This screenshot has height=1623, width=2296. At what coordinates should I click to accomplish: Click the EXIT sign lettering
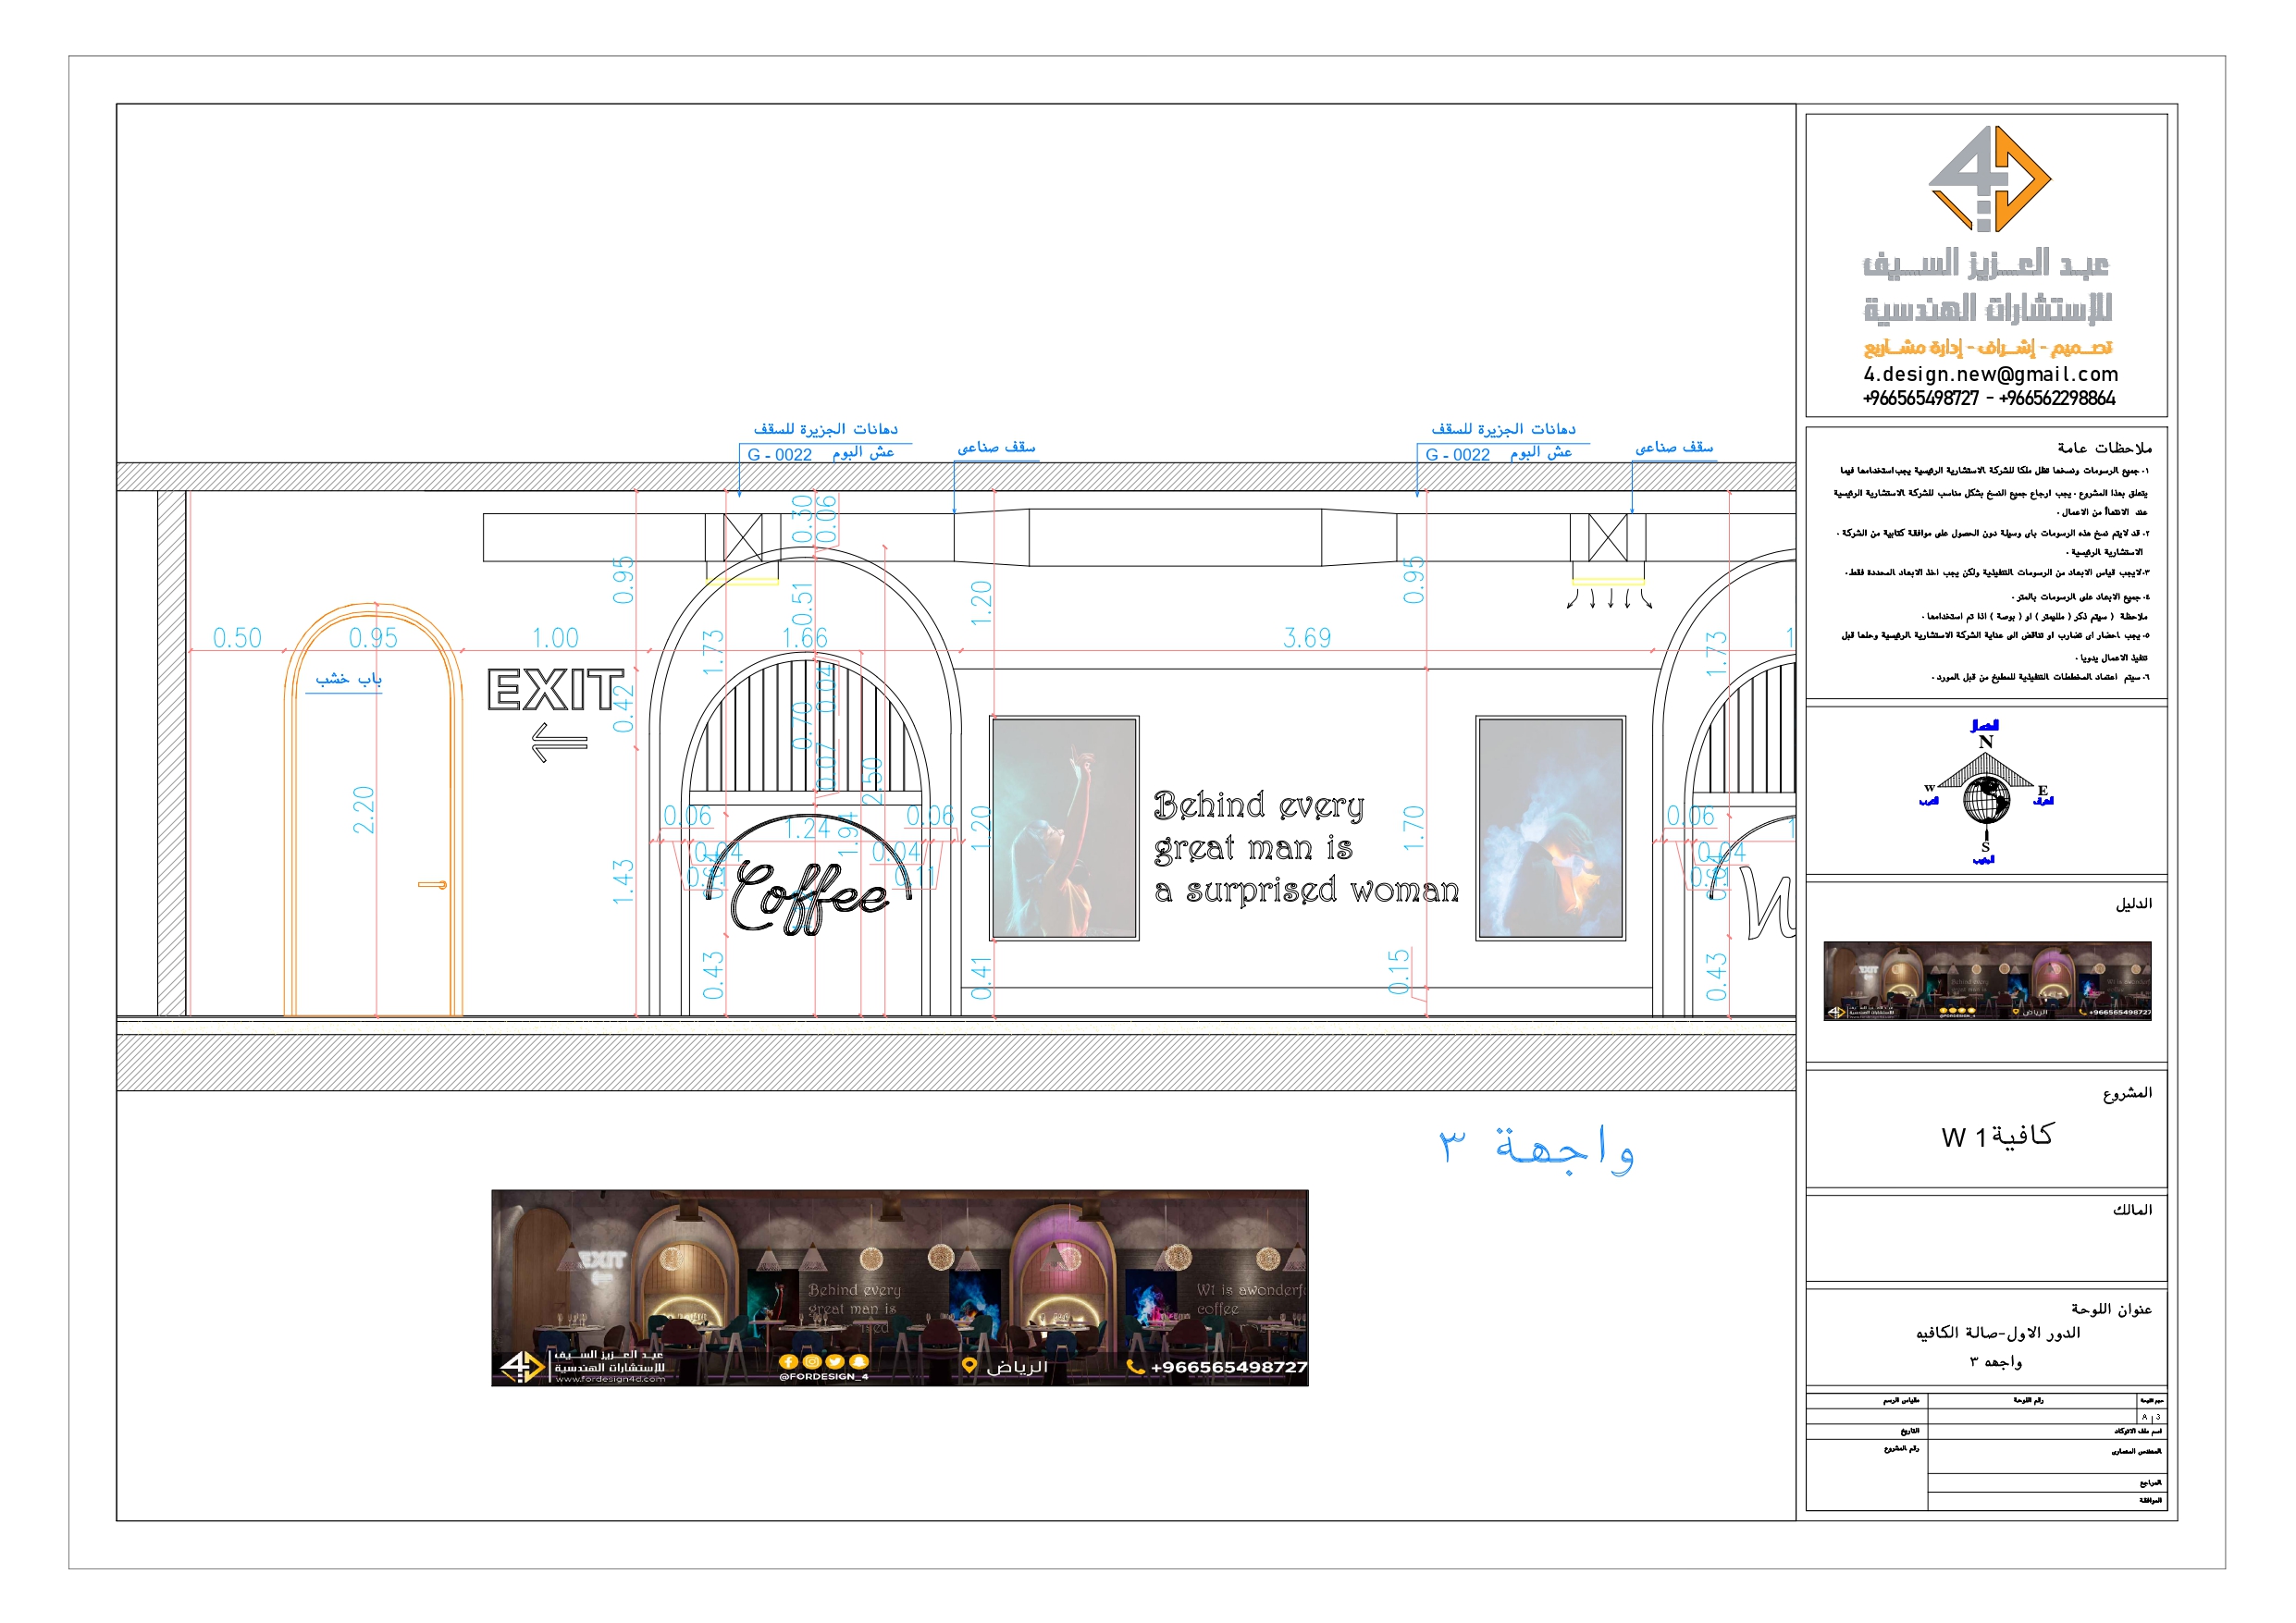(x=556, y=690)
